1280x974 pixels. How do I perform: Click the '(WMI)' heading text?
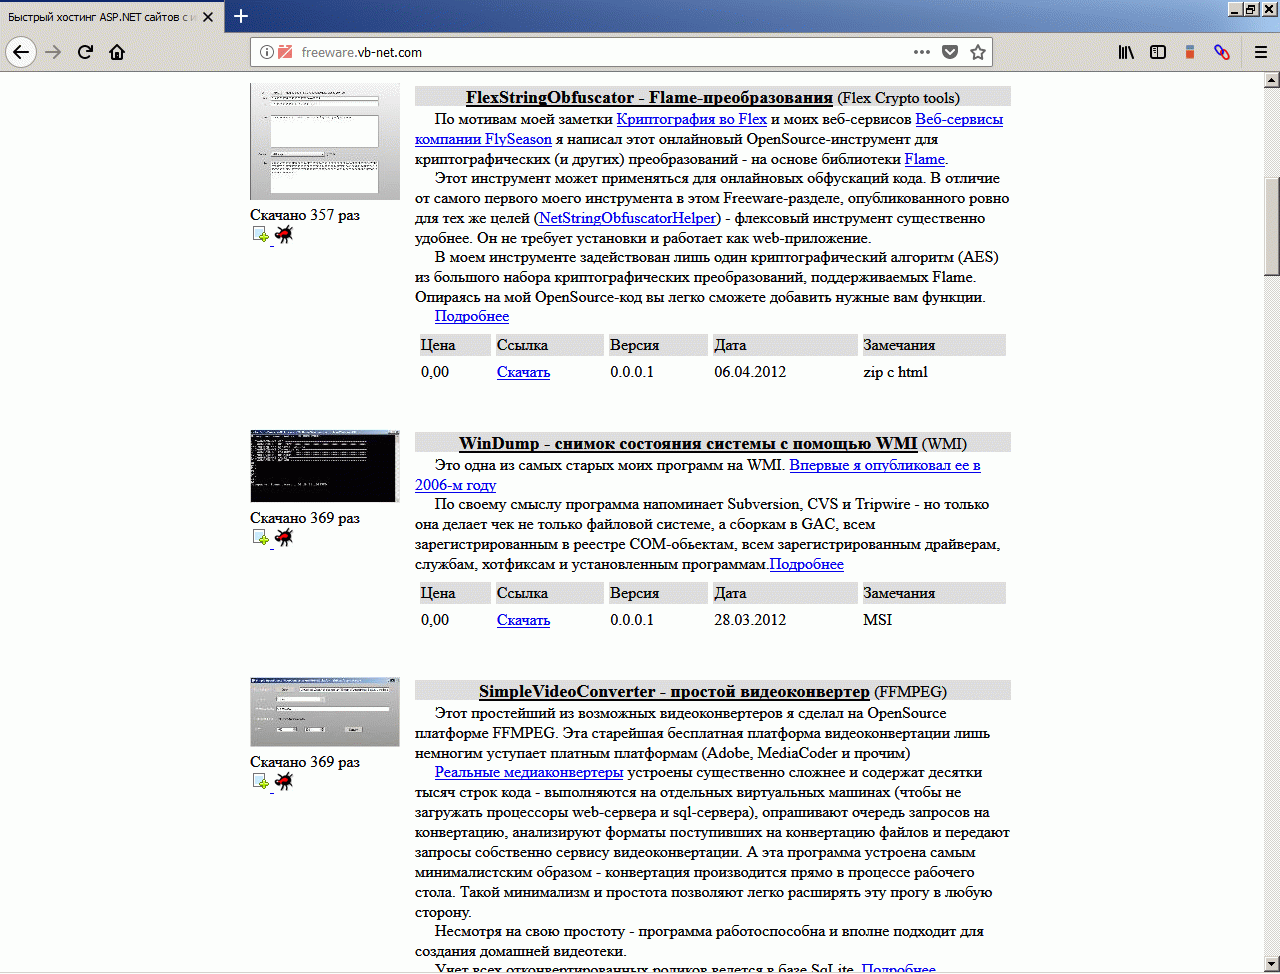coord(944,443)
